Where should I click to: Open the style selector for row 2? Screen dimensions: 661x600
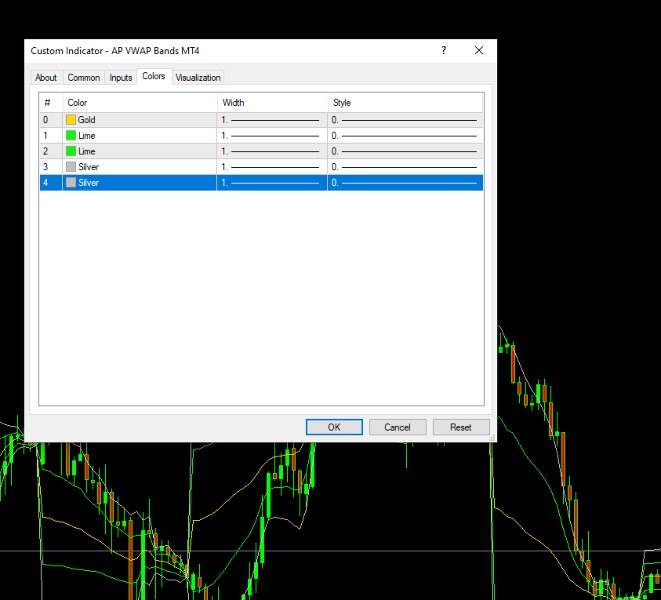pyautogui.click(x=406, y=151)
